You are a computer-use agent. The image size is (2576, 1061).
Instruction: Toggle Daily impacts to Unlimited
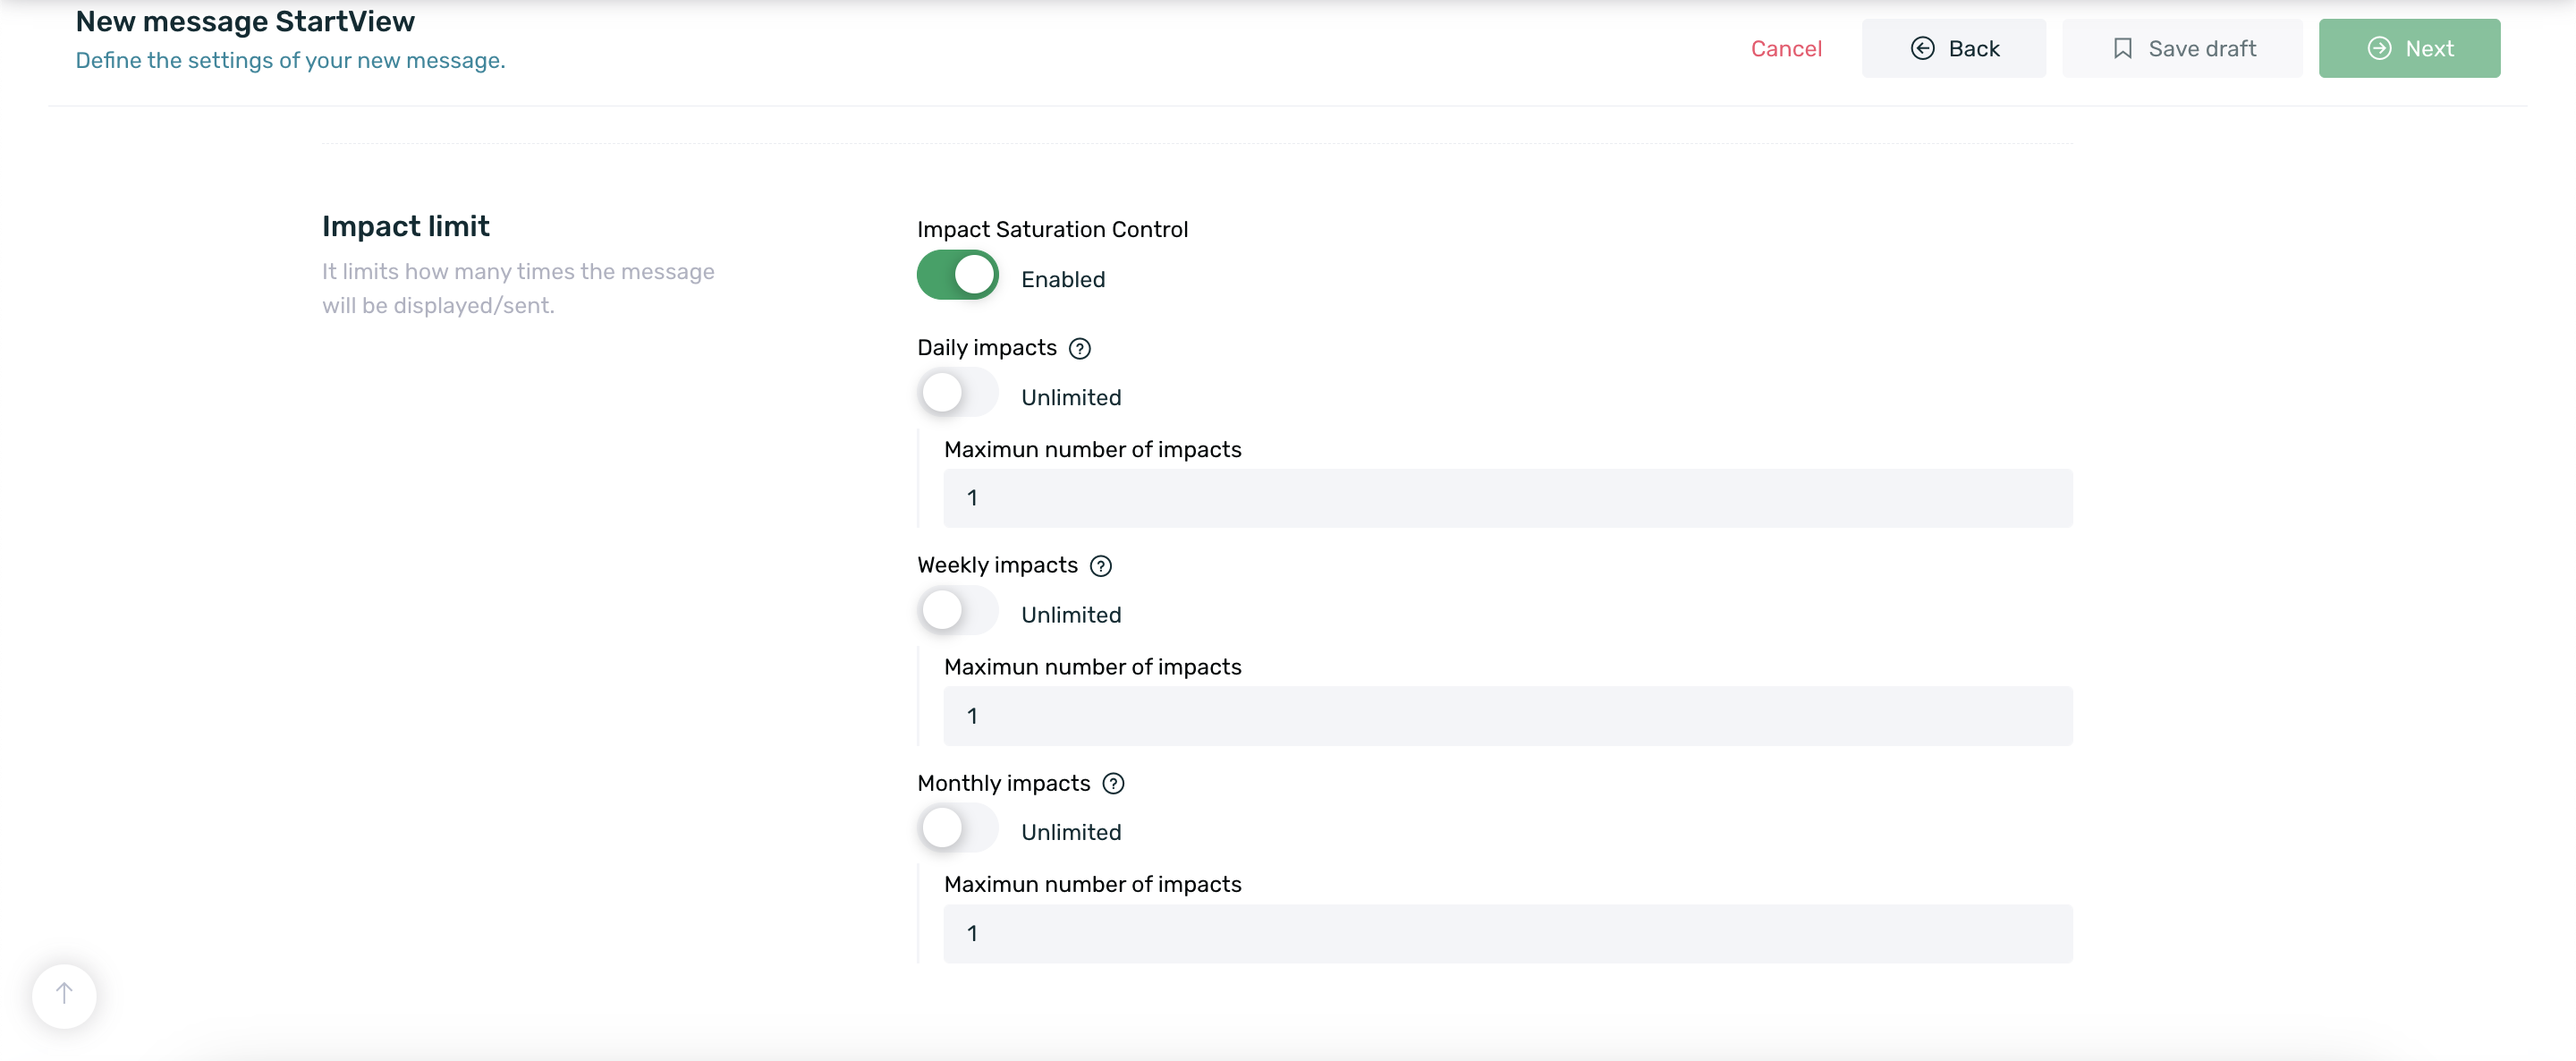click(x=957, y=393)
